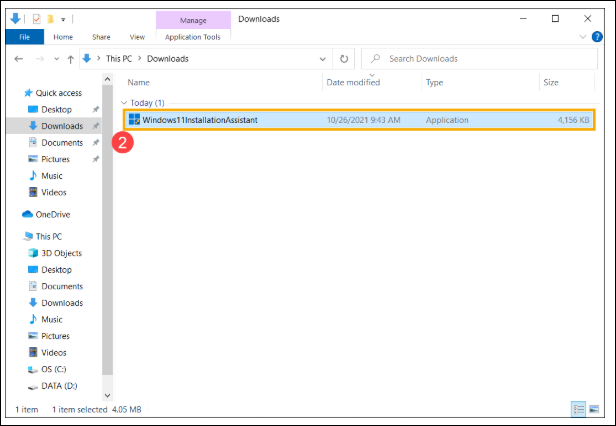Switch to the Home ribbon tab

tap(63, 37)
